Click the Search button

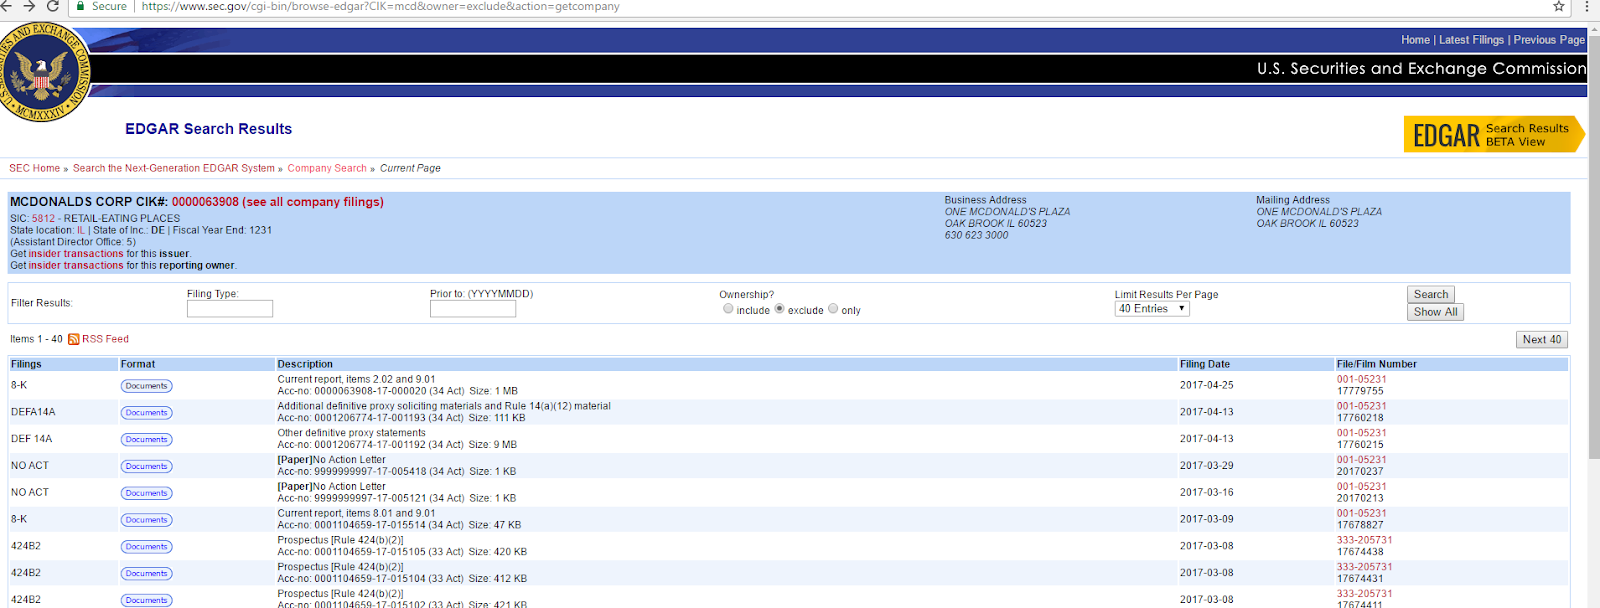tap(1431, 294)
